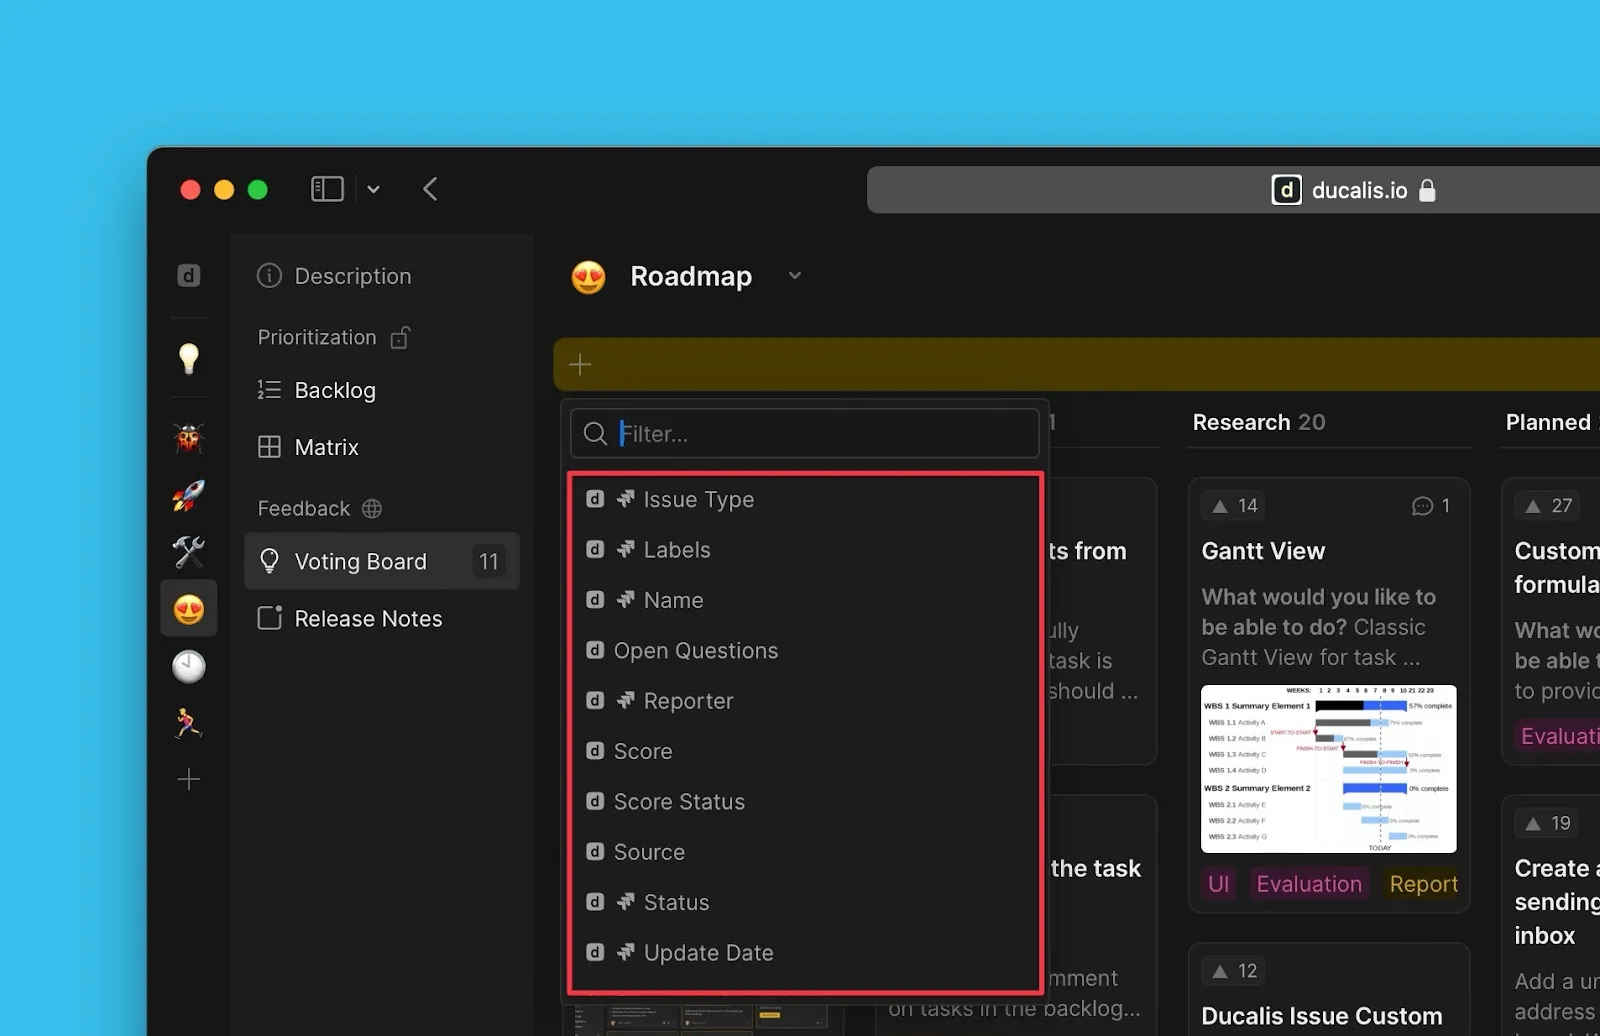Open the Gantt chart thumbnail image

coord(1328,768)
